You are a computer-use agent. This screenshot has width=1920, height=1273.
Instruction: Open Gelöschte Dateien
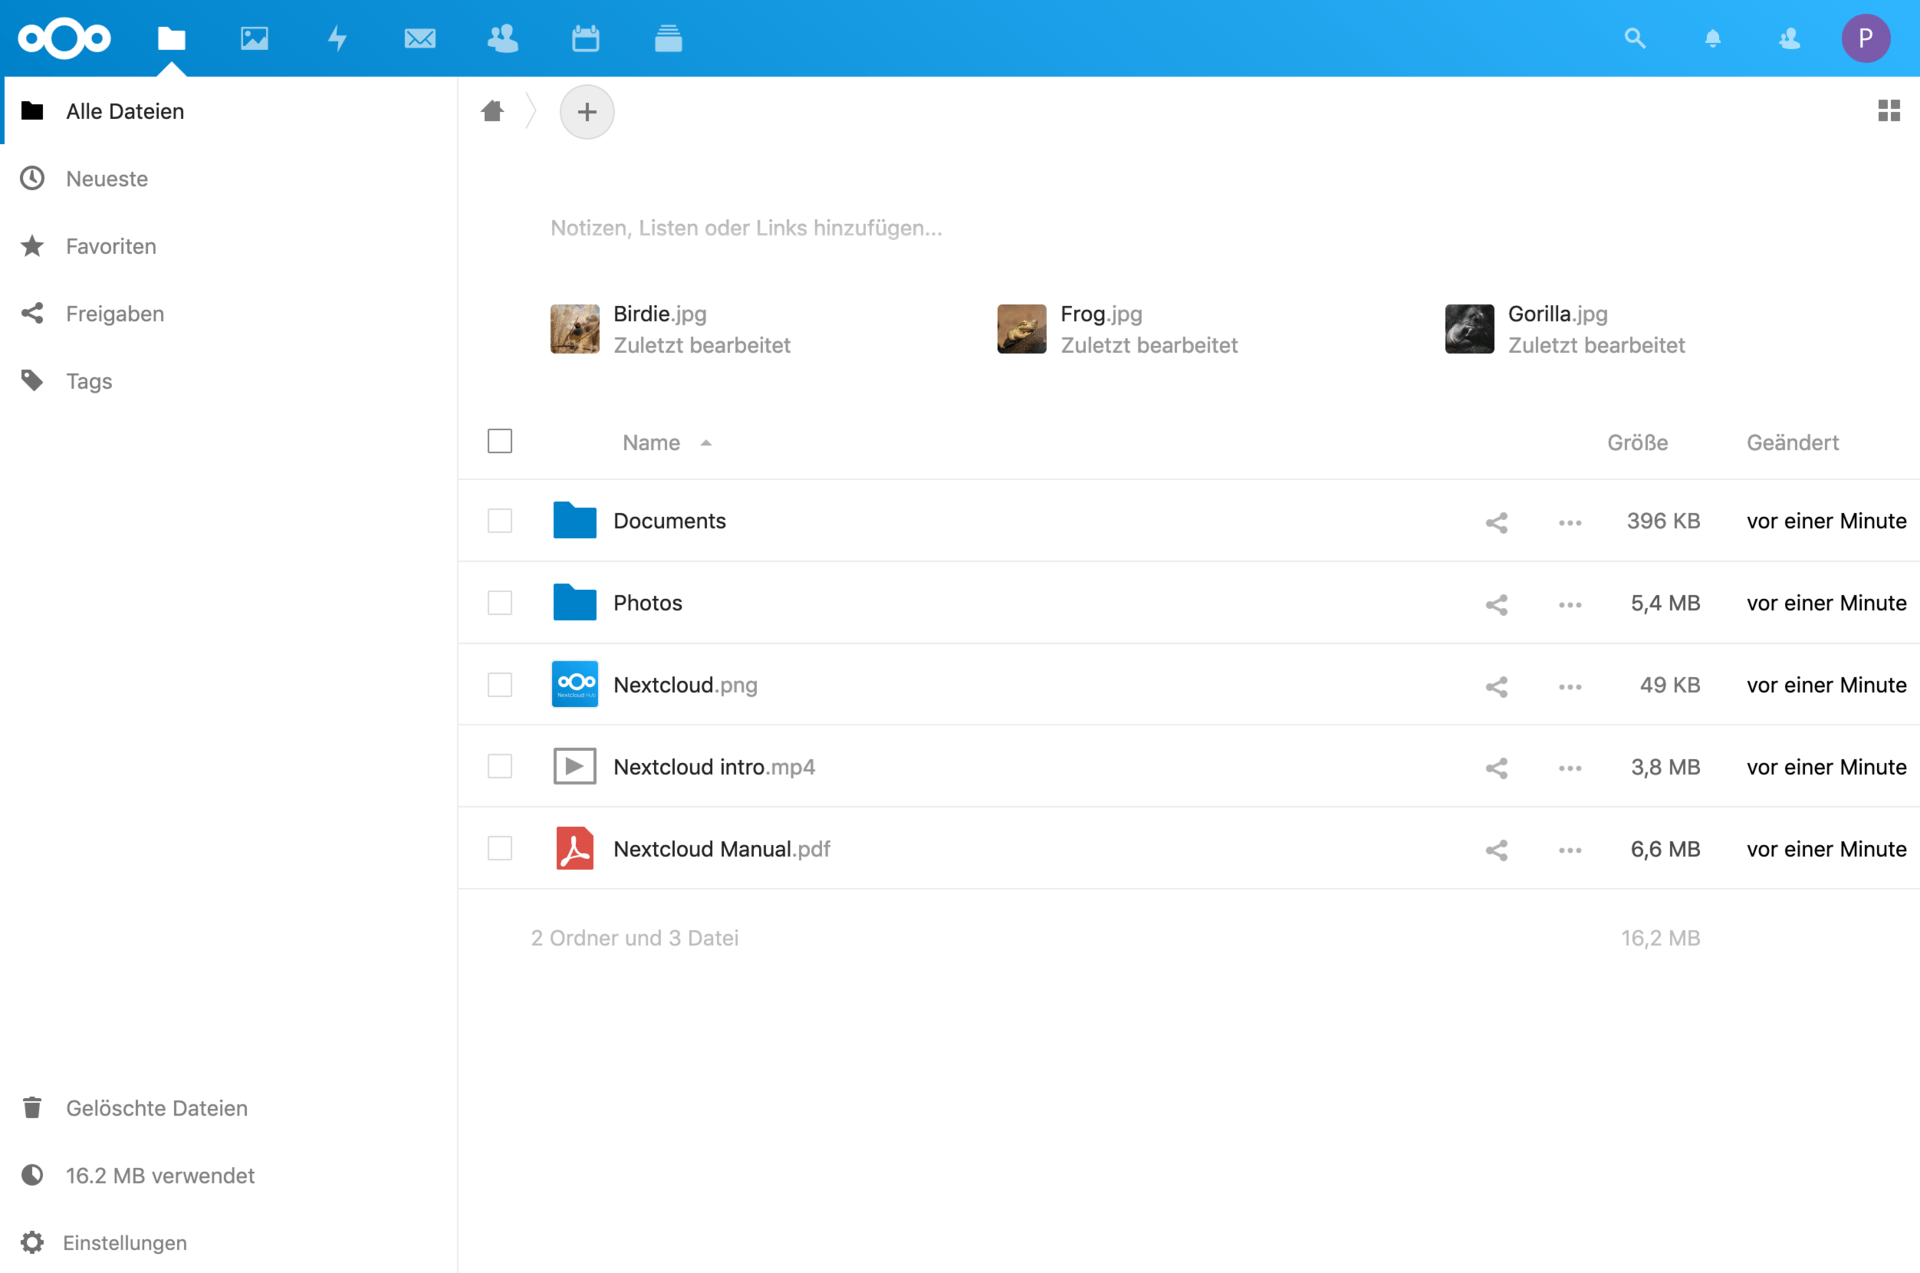[x=229, y=1108]
